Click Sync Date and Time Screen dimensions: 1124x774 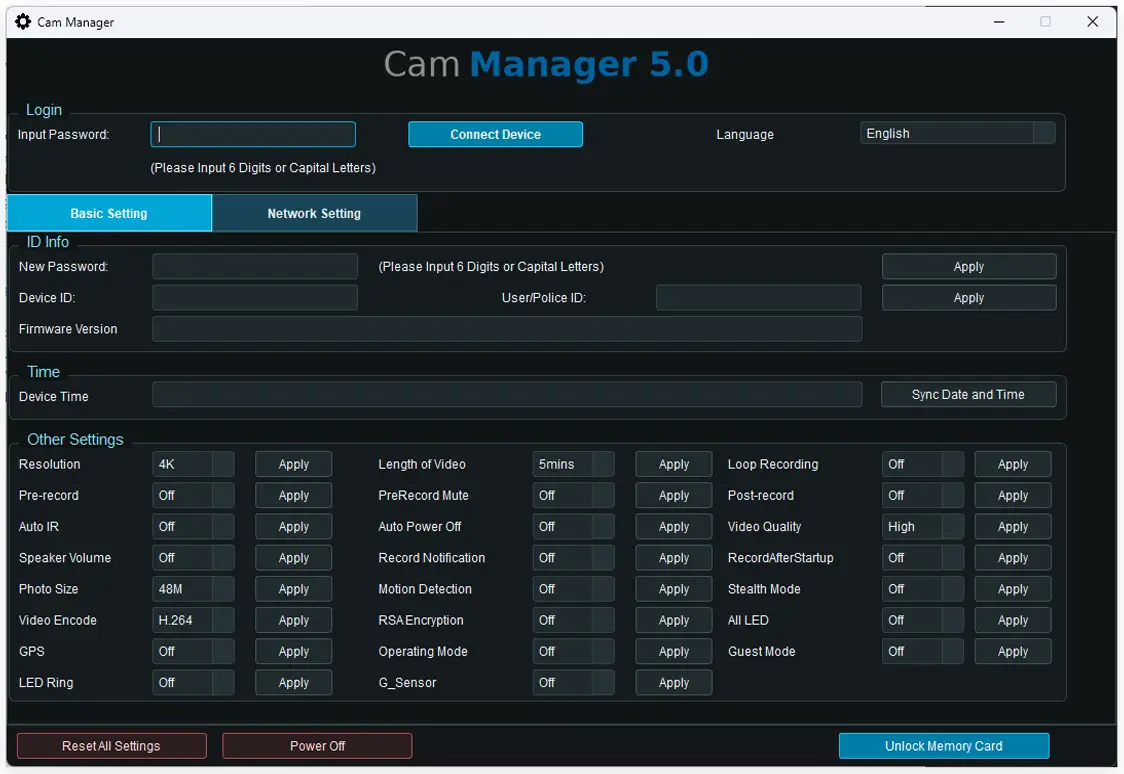968,394
